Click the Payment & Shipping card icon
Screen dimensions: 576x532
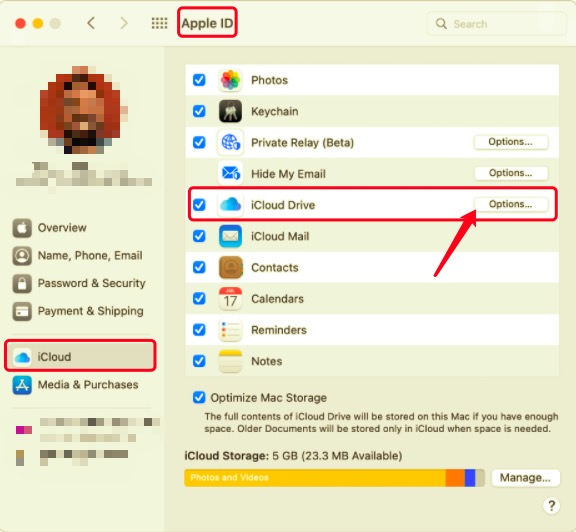[22, 311]
